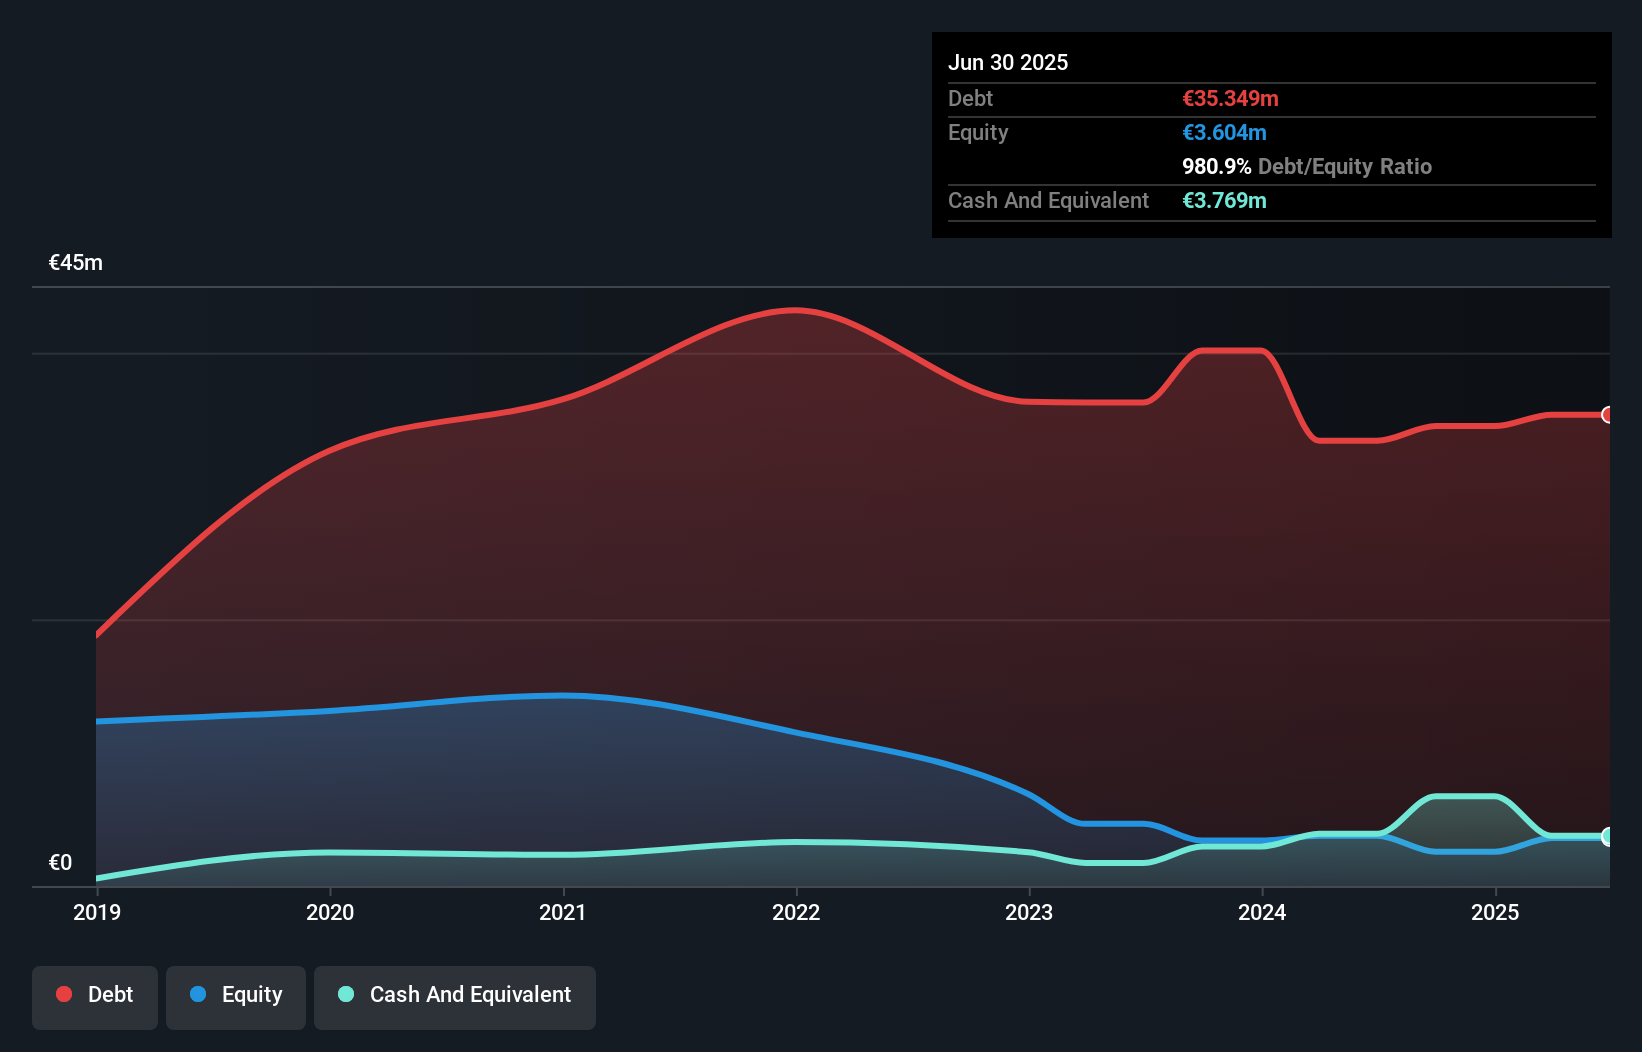
Task: Click the red Debt legend dot
Action: (63, 994)
